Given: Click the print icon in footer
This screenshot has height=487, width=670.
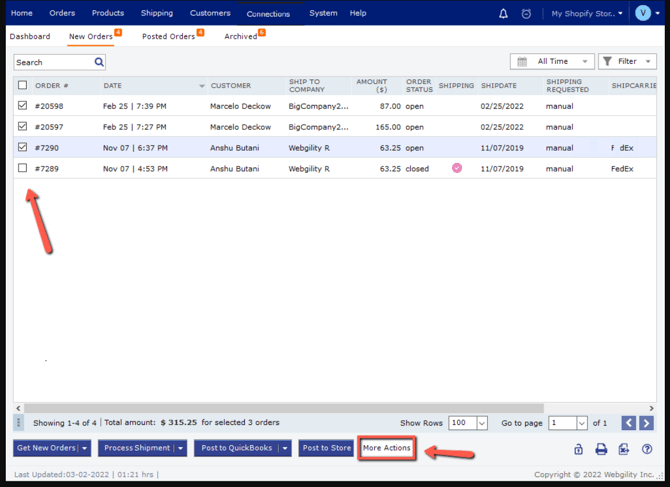Looking at the screenshot, I should pyautogui.click(x=601, y=449).
